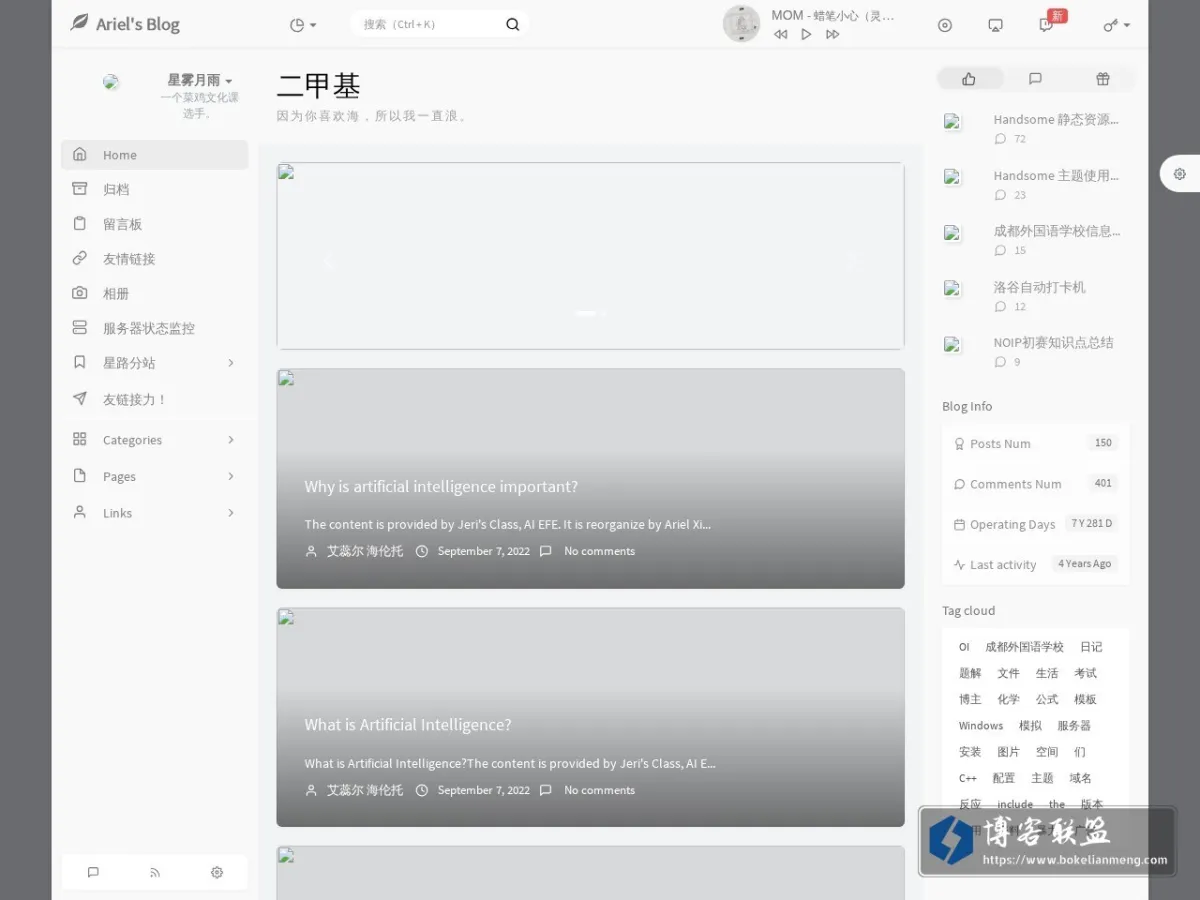Open the 留言板 guestbook page
The width and height of the screenshot is (1200, 900).
click(x=154, y=224)
